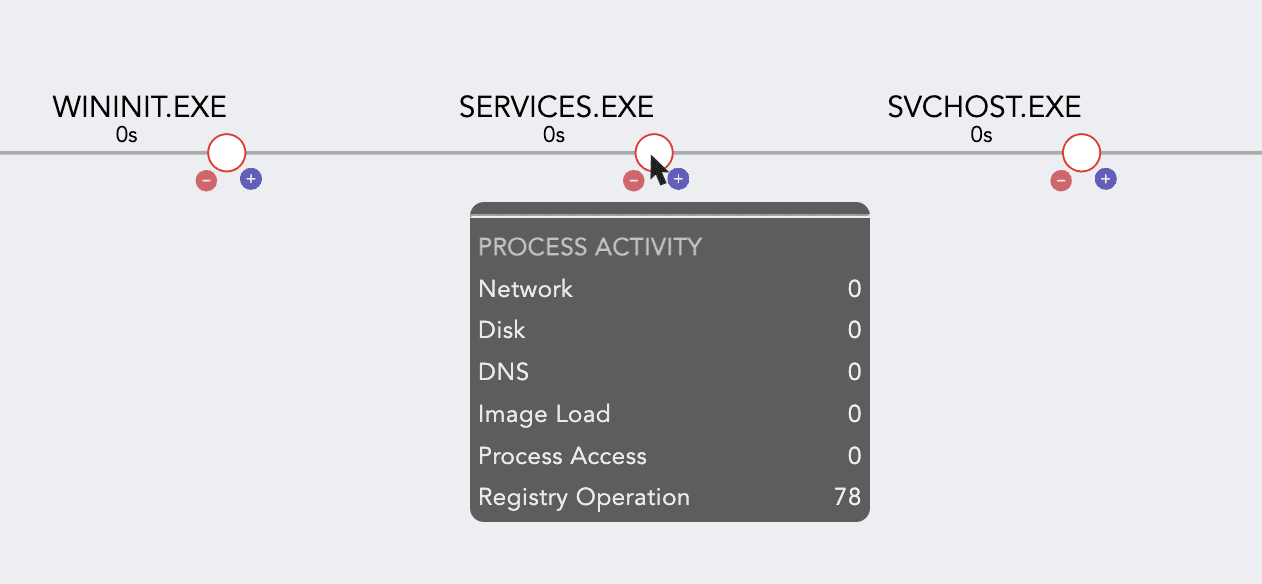The width and height of the screenshot is (1262, 584).
Task: Open the Registry Operation row showing 78
Action: 669,497
